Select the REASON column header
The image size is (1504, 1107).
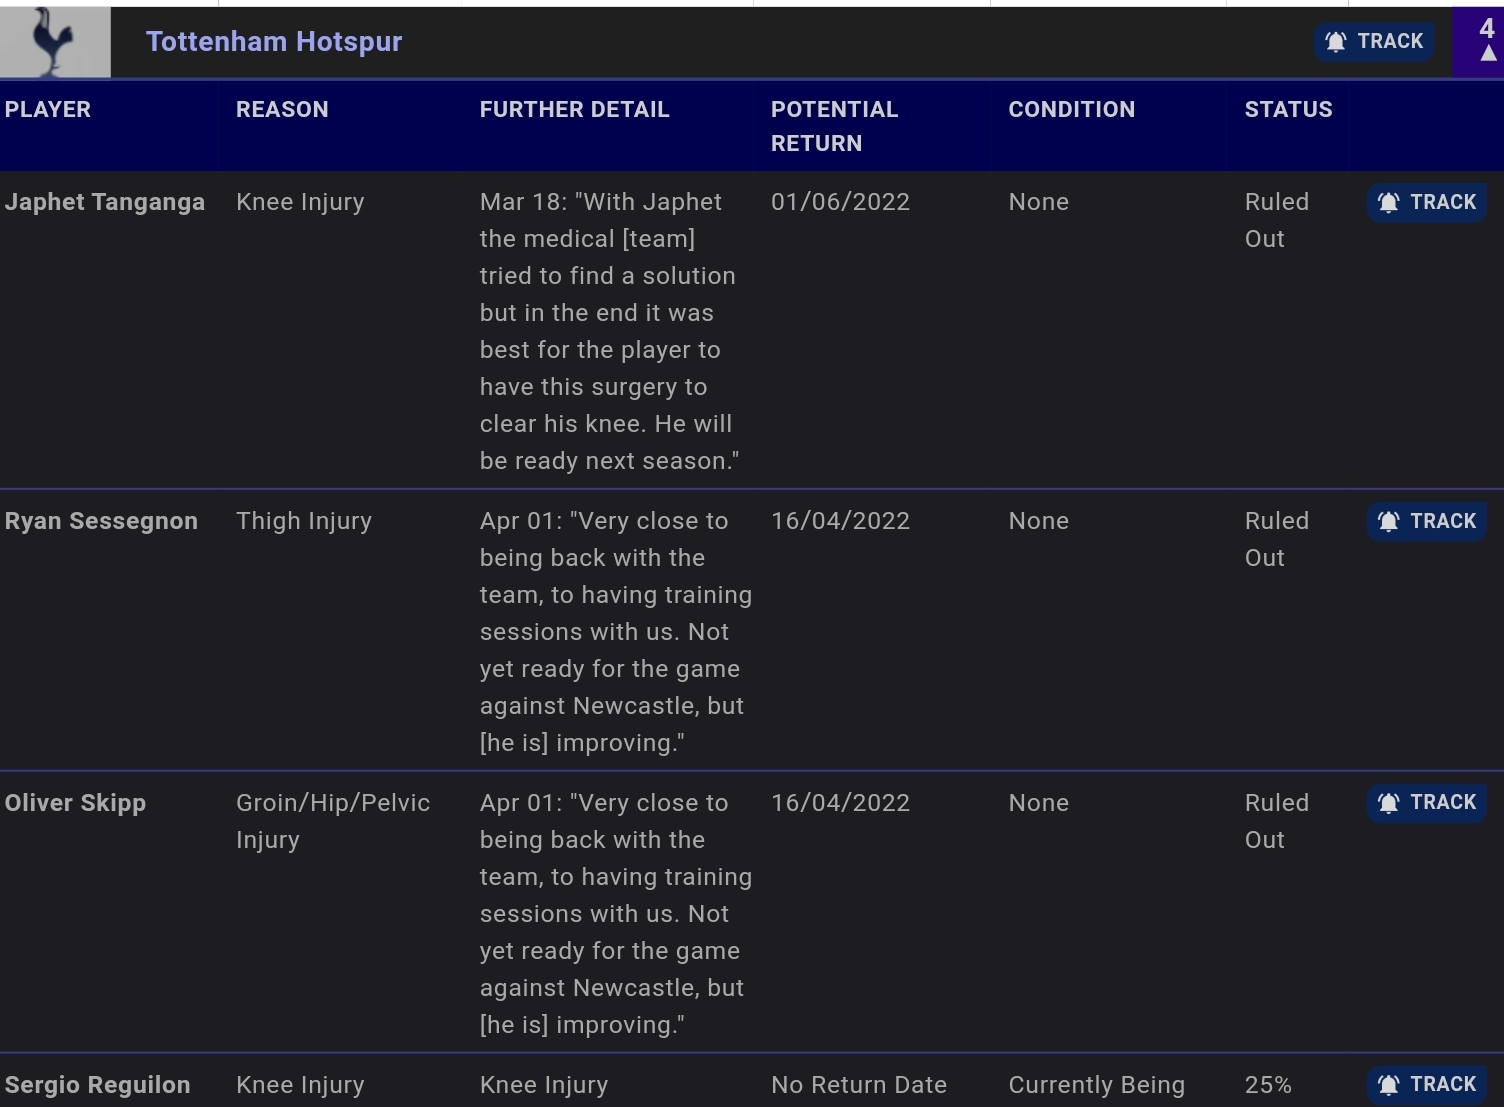282,109
